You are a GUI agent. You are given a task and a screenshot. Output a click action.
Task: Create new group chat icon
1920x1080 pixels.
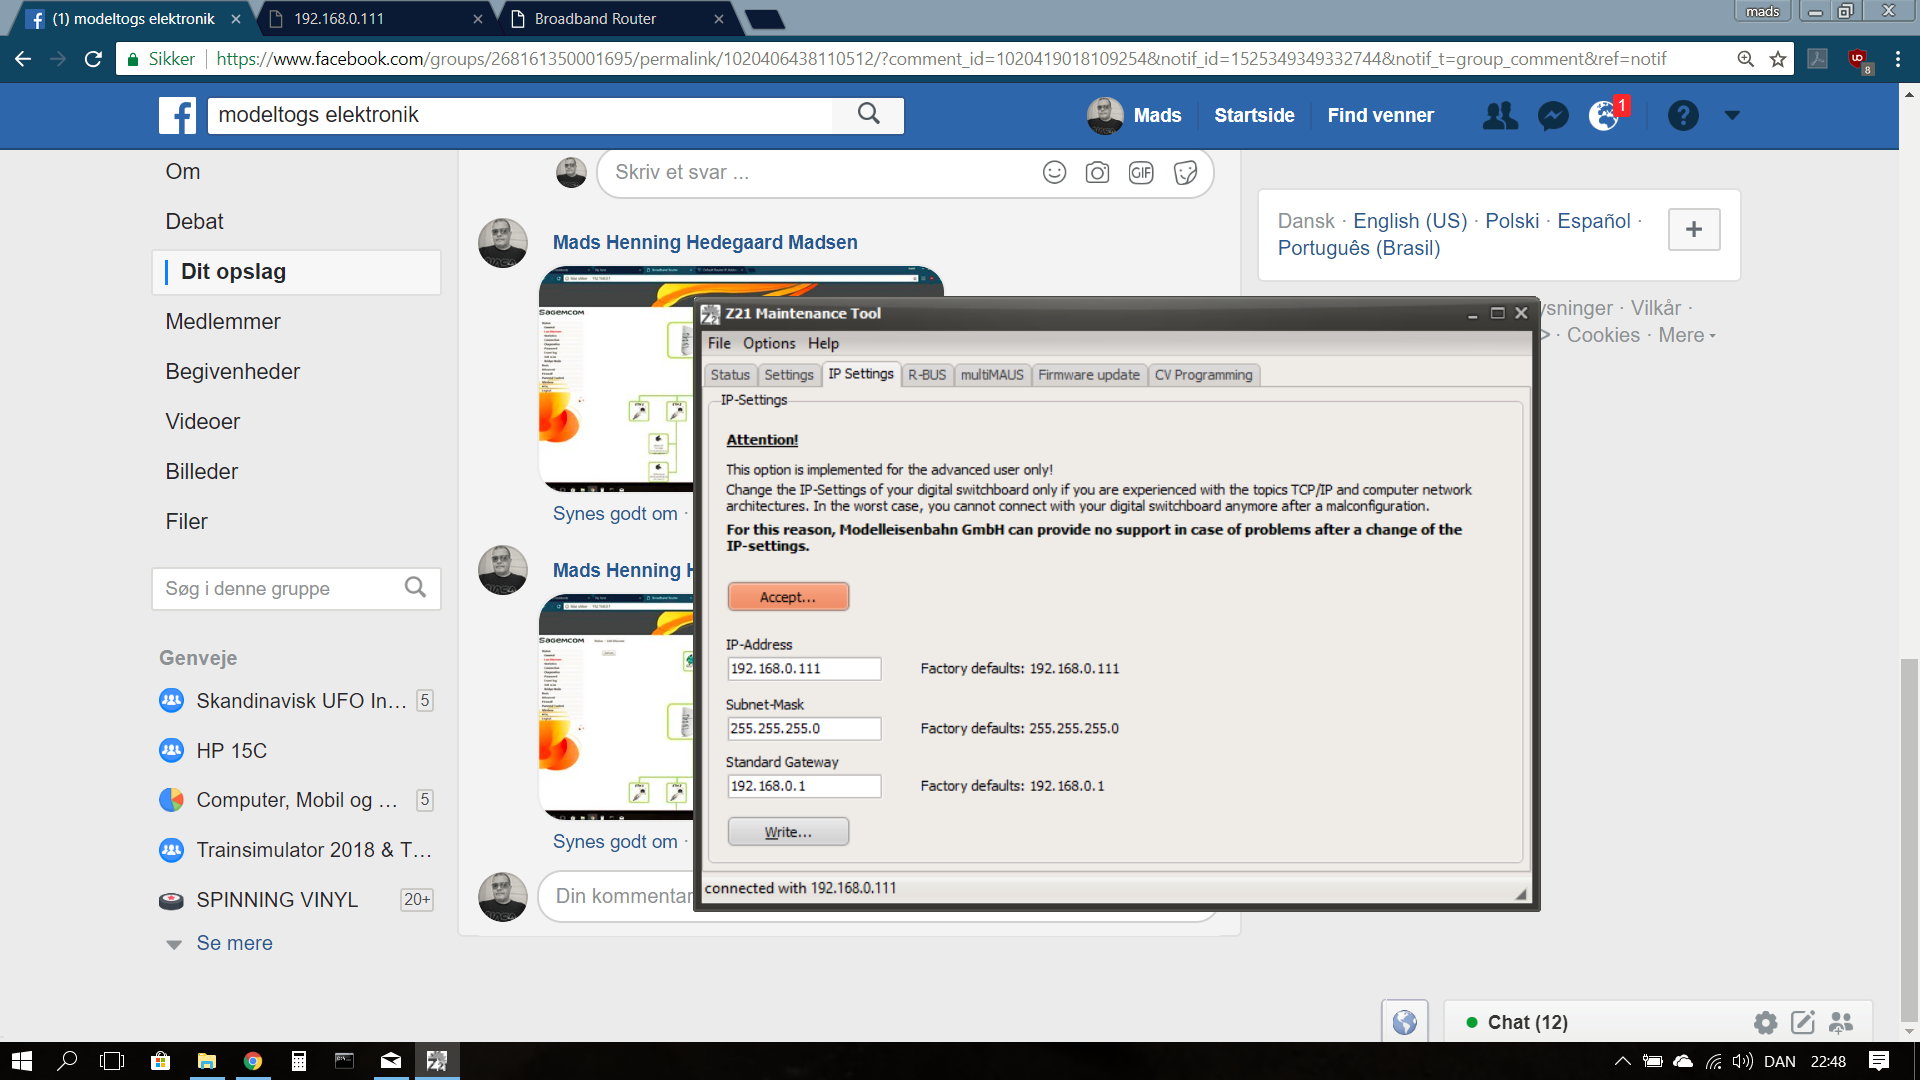[1841, 1022]
